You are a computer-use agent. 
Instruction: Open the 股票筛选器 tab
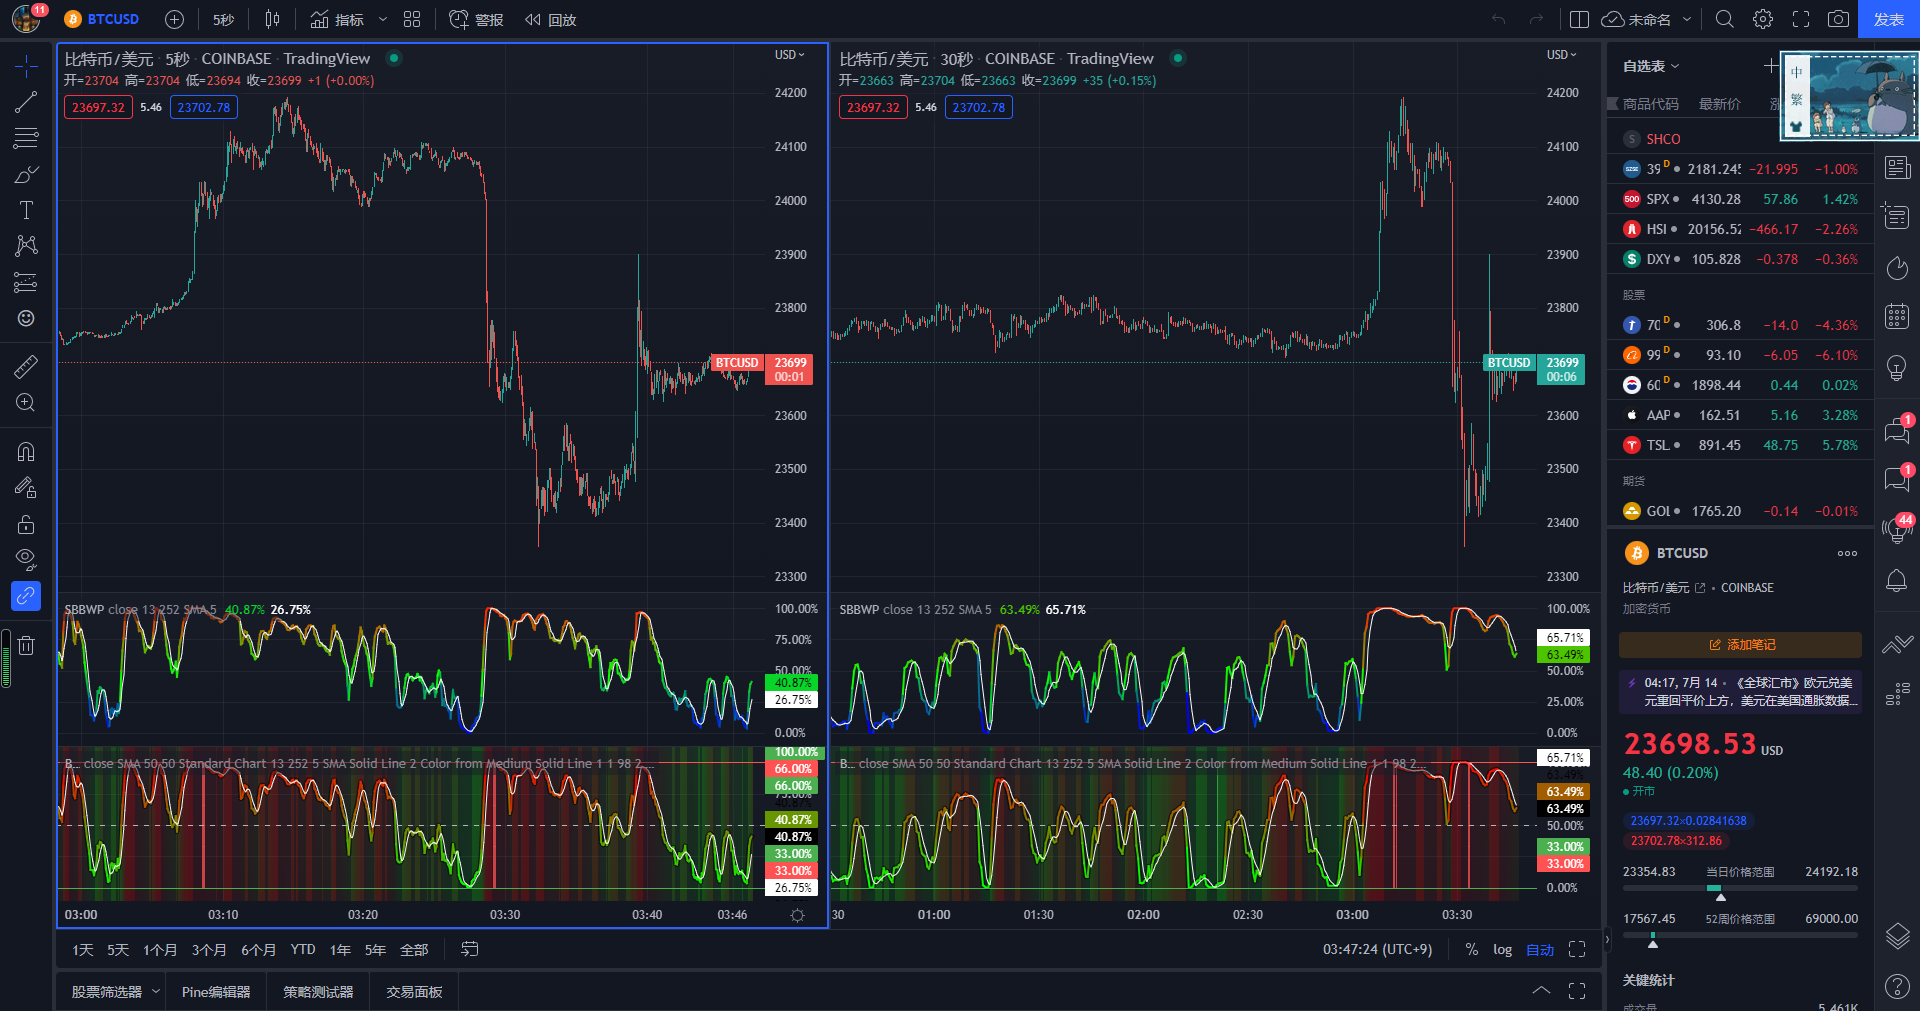107,992
